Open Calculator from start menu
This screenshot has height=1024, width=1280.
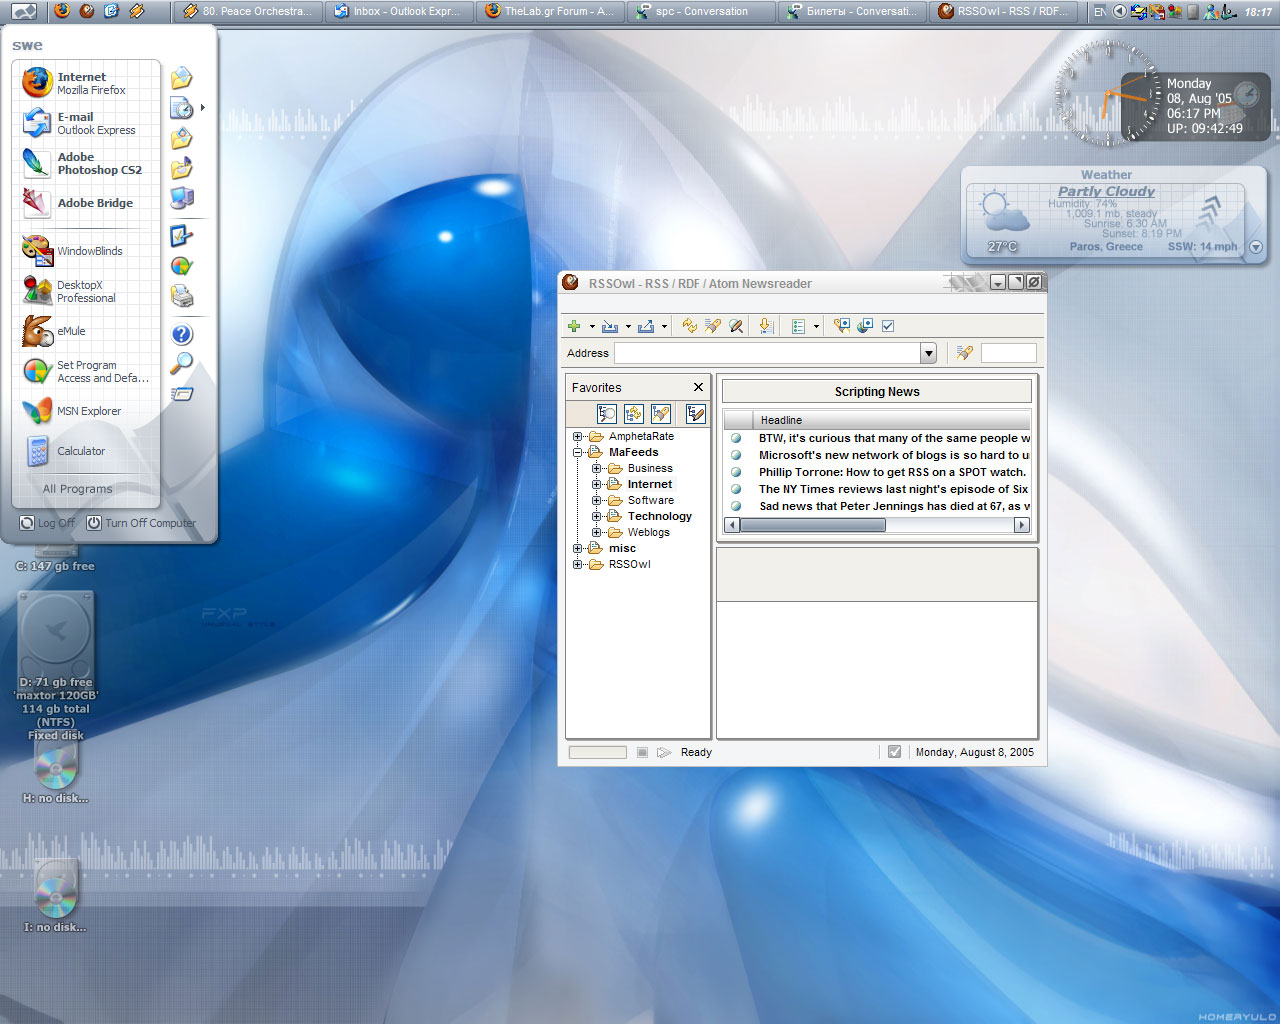[88, 451]
